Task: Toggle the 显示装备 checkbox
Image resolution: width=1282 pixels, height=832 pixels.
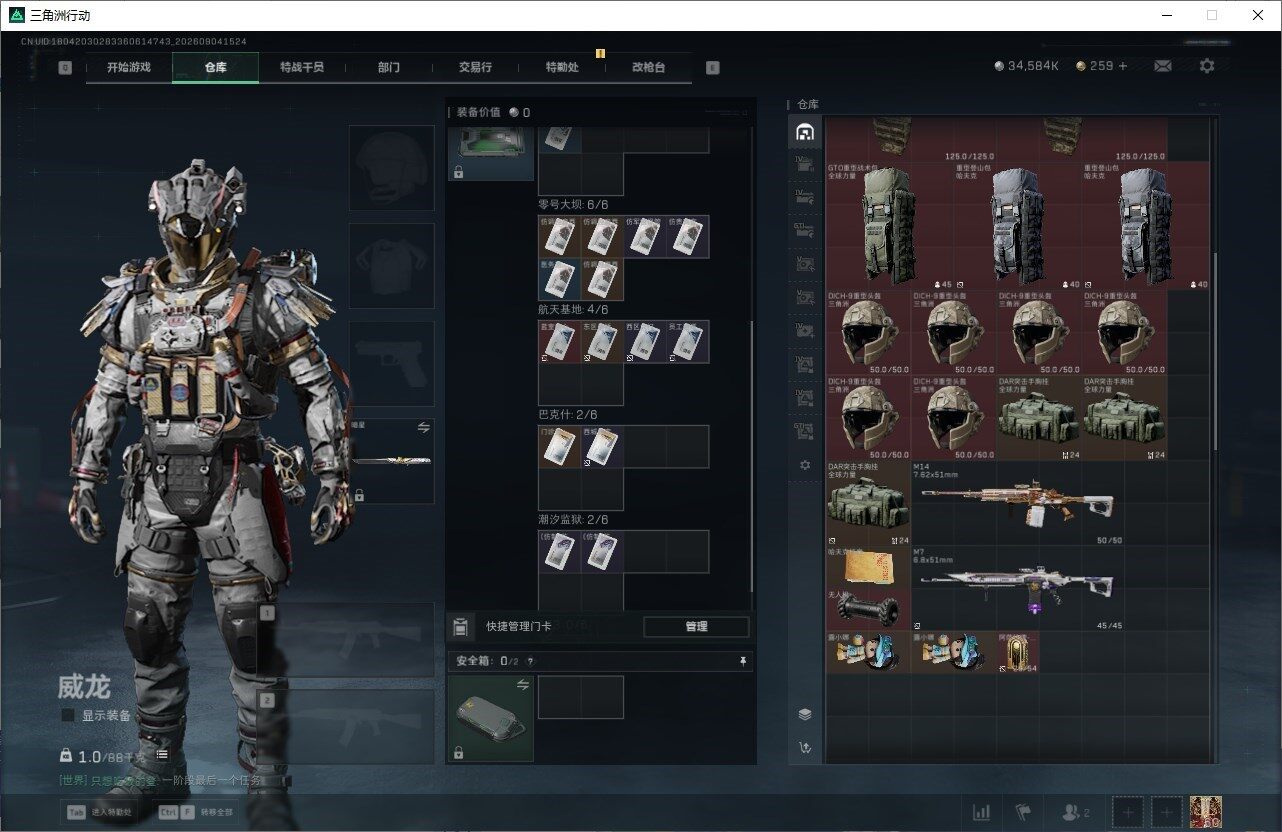Action: coord(68,715)
